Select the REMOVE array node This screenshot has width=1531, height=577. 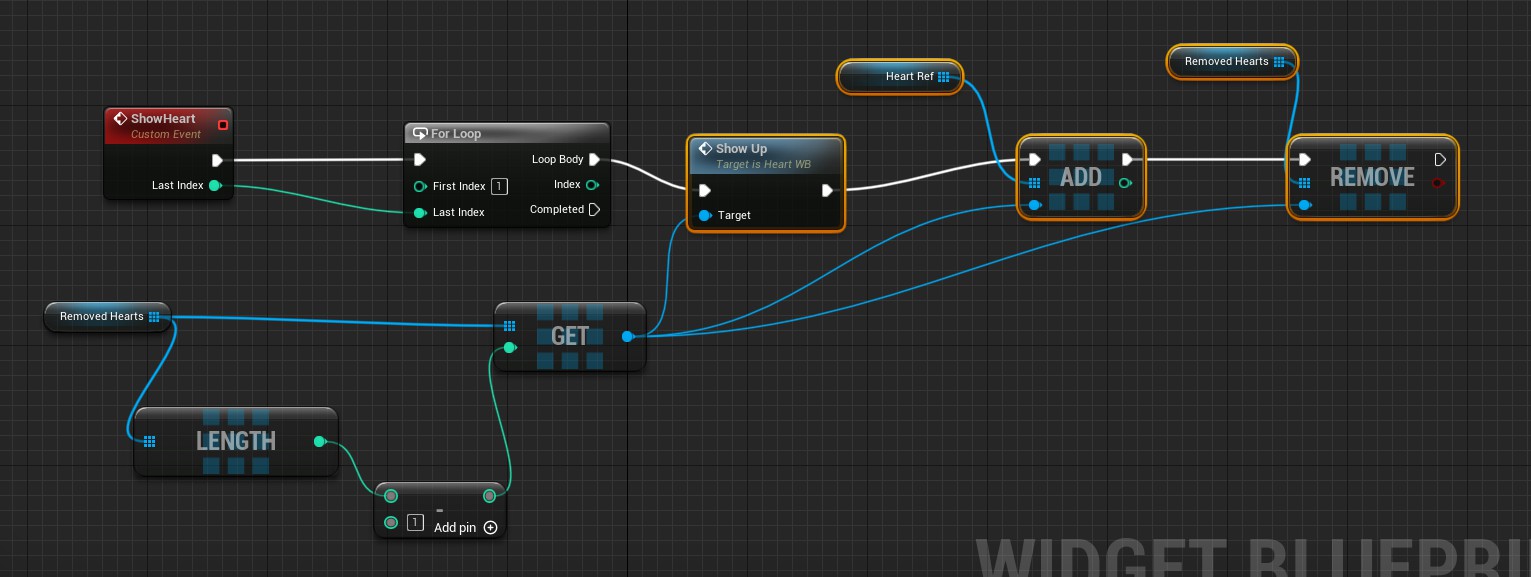pyautogui.click(x=1371, y=178)
